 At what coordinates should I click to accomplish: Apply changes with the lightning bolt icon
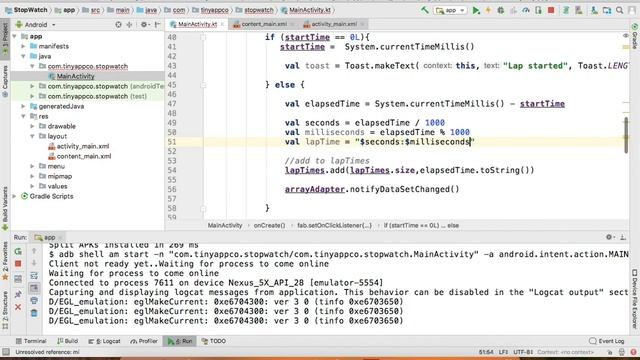[488, 10]
